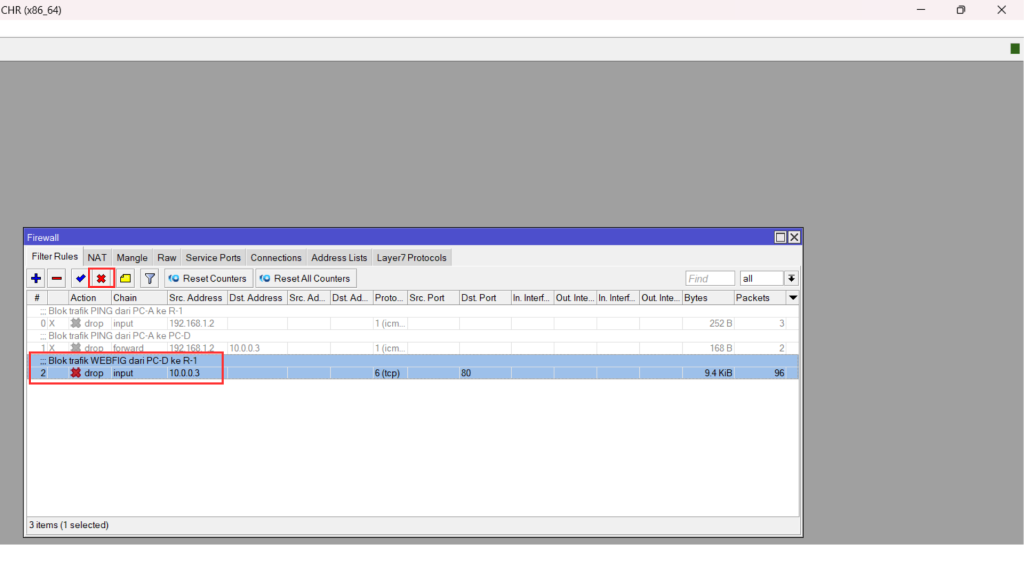Click the Find search field
Screen dimensions: 1024x576
[x=709, y=279]
